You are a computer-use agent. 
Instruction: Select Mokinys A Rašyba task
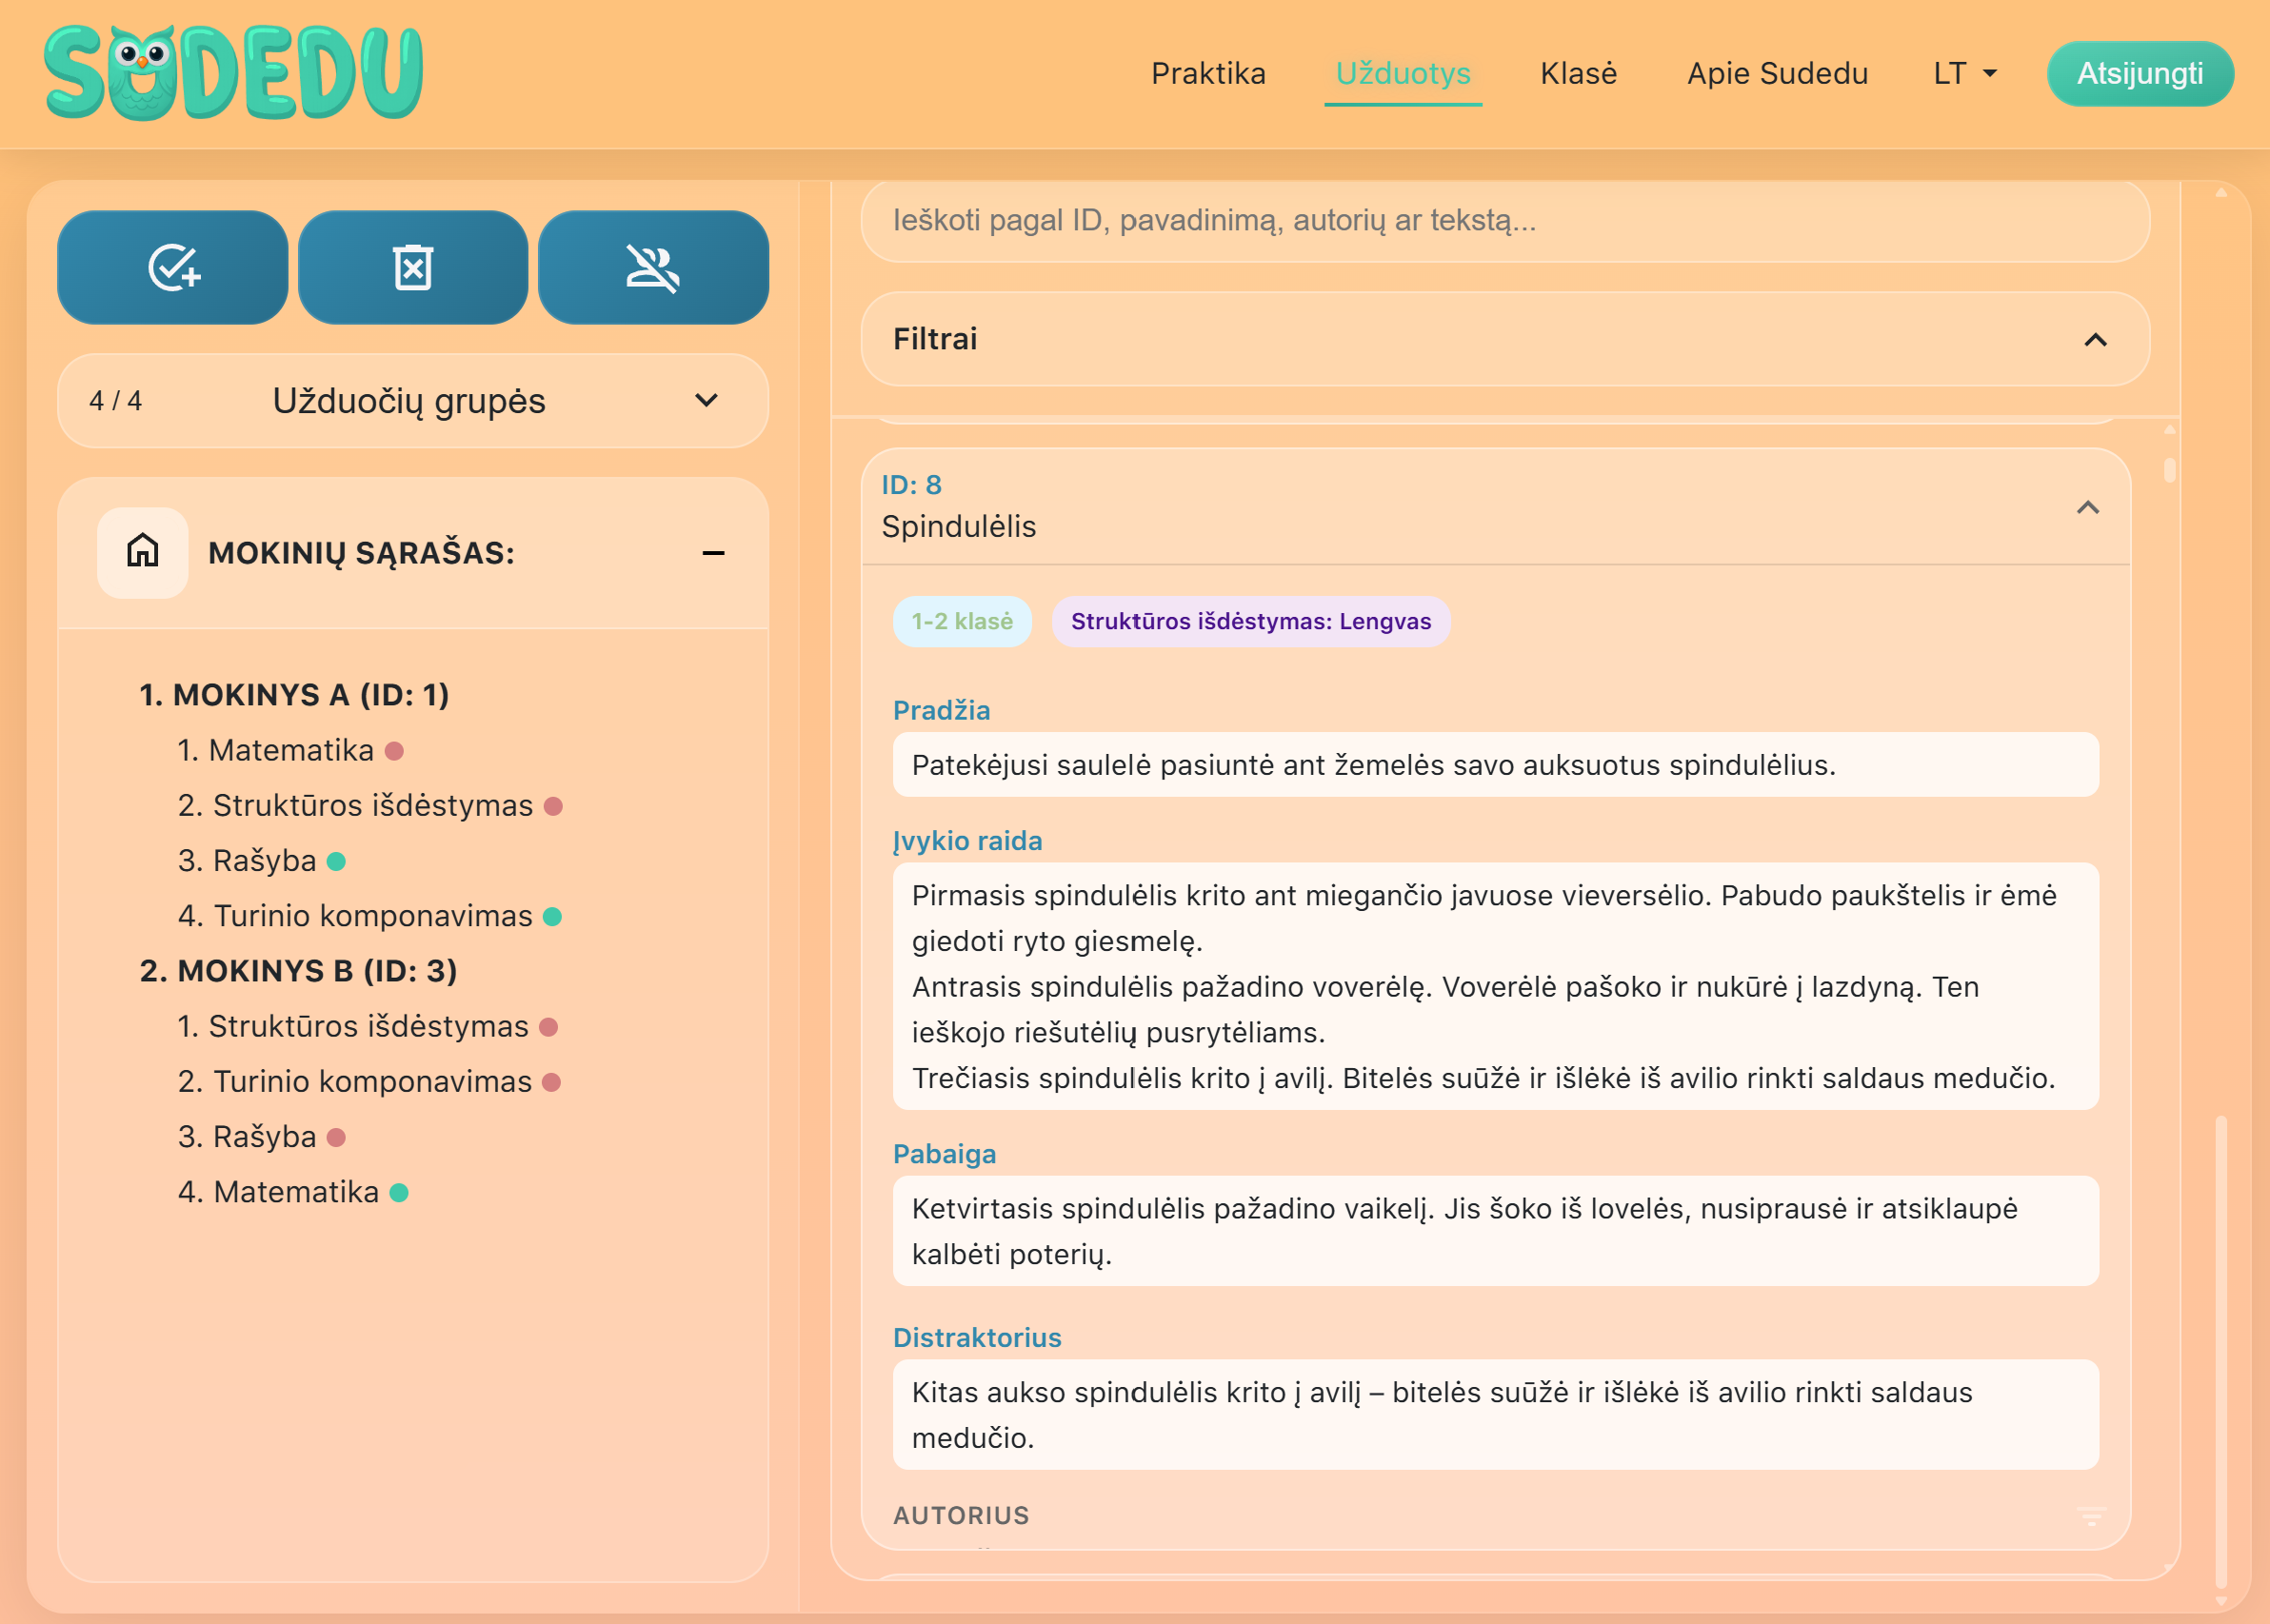pyautogui.click(x=264, y=861)
